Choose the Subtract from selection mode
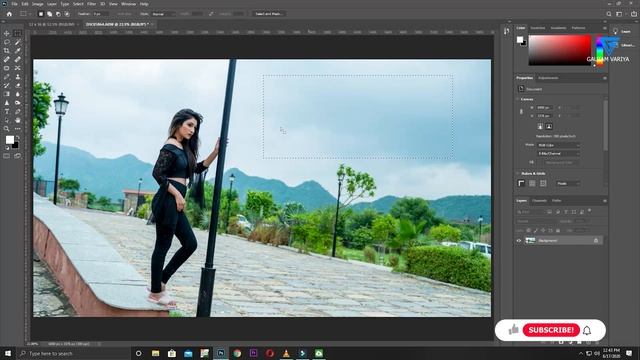The width and height of the screenshot is (640, 360). pos(58,14)
